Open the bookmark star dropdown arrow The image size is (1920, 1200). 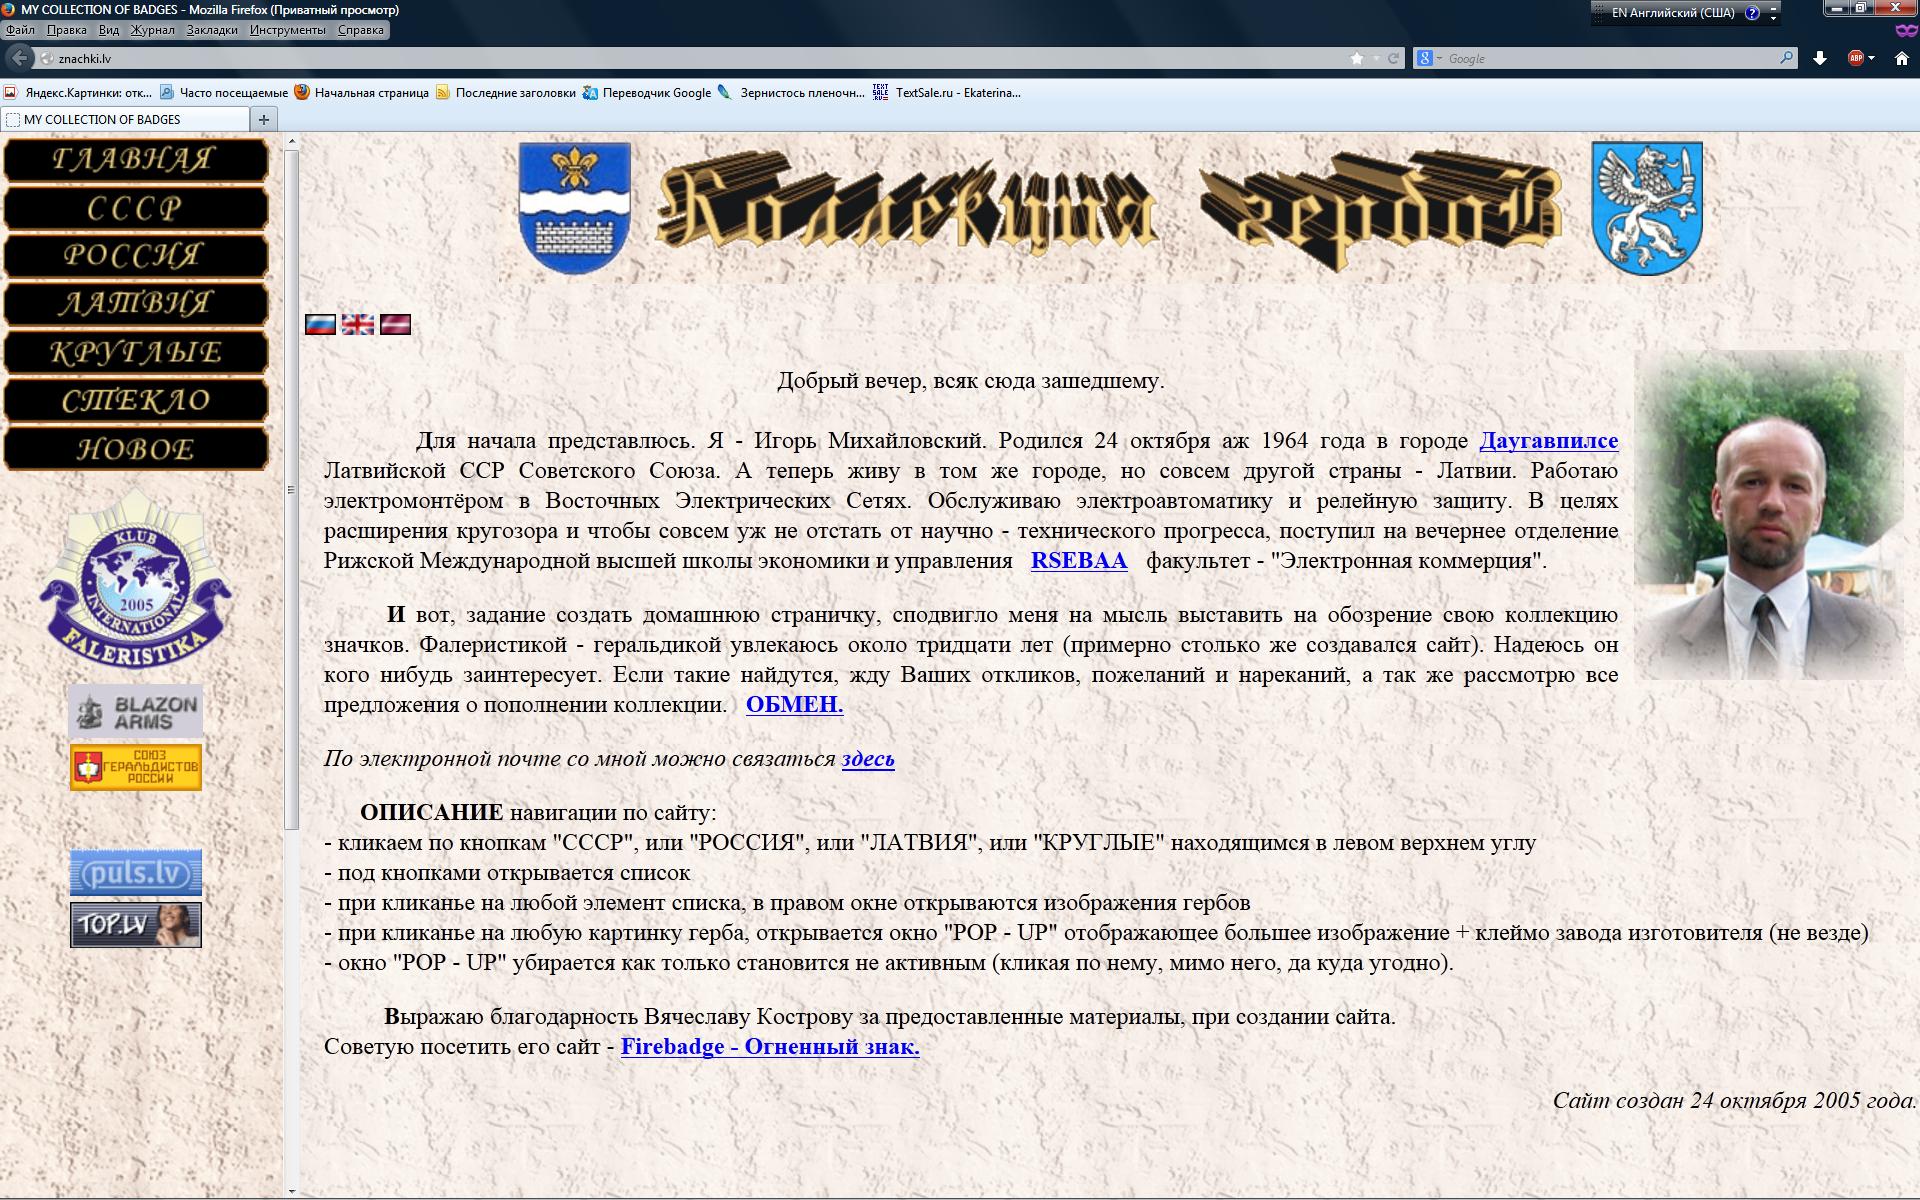coord(1375,59)
